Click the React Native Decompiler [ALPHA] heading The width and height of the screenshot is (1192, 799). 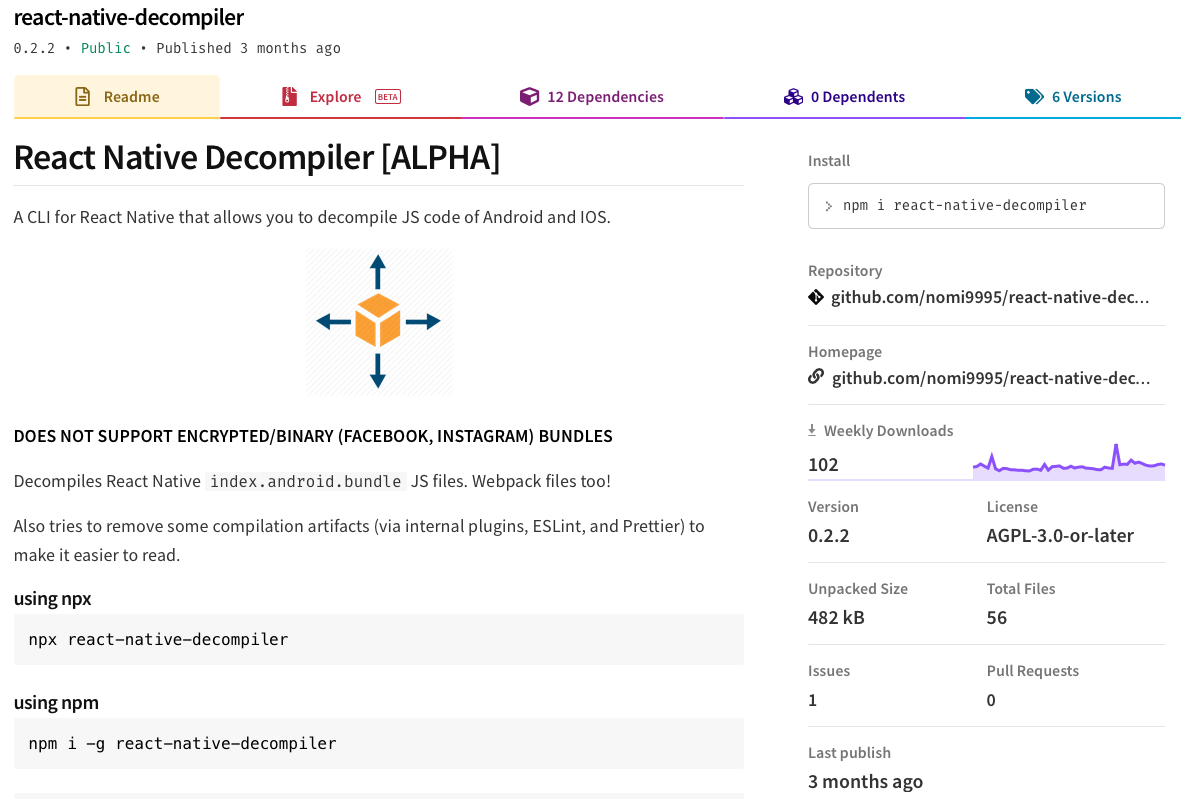[x=257, y=157]
